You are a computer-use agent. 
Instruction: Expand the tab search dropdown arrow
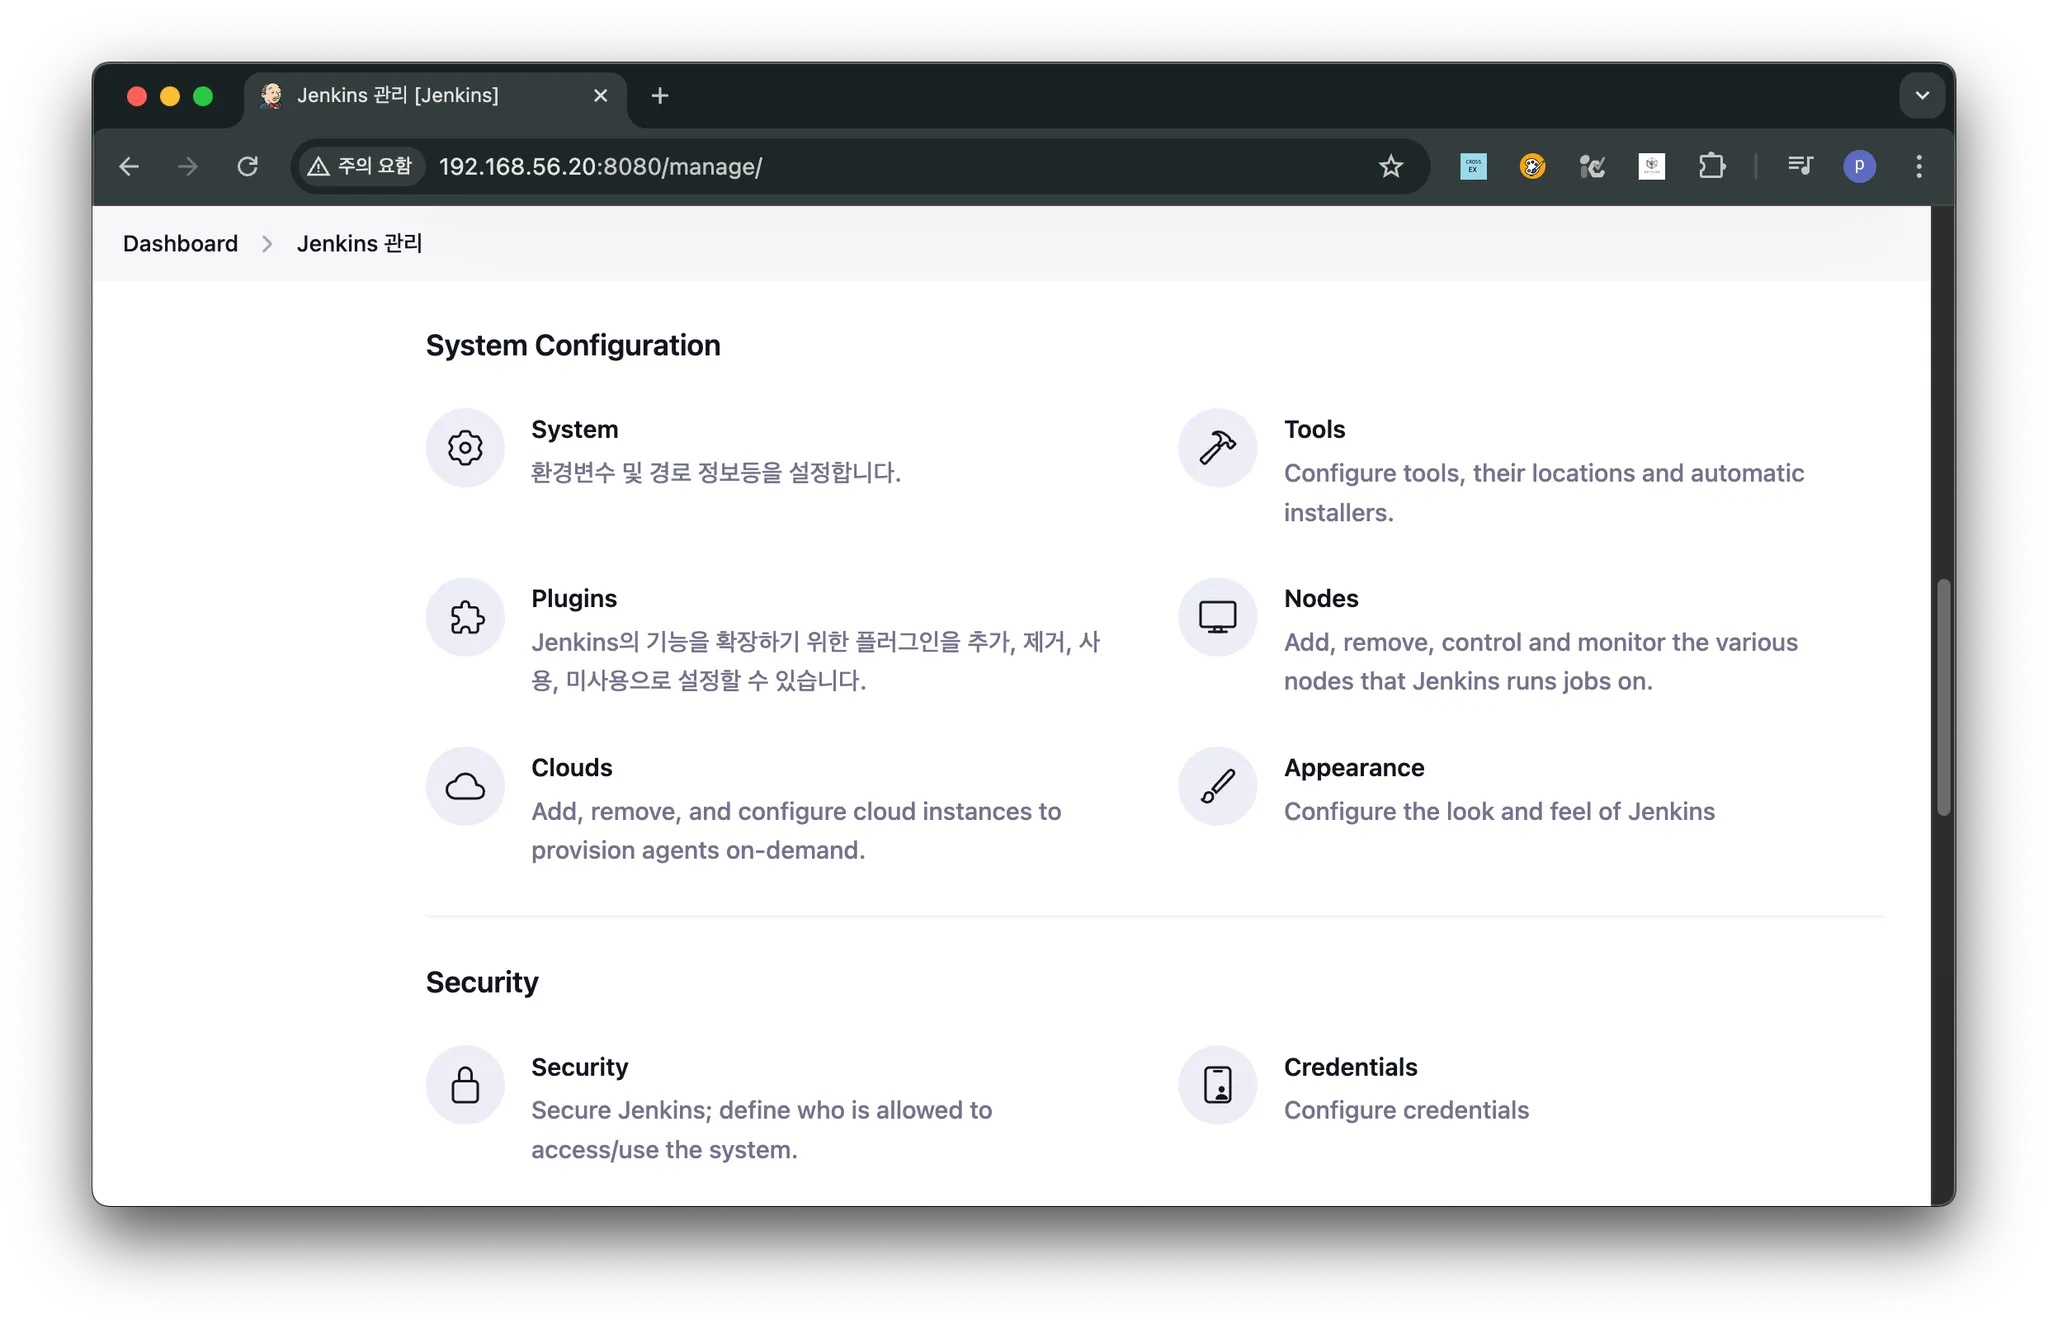1921,96
